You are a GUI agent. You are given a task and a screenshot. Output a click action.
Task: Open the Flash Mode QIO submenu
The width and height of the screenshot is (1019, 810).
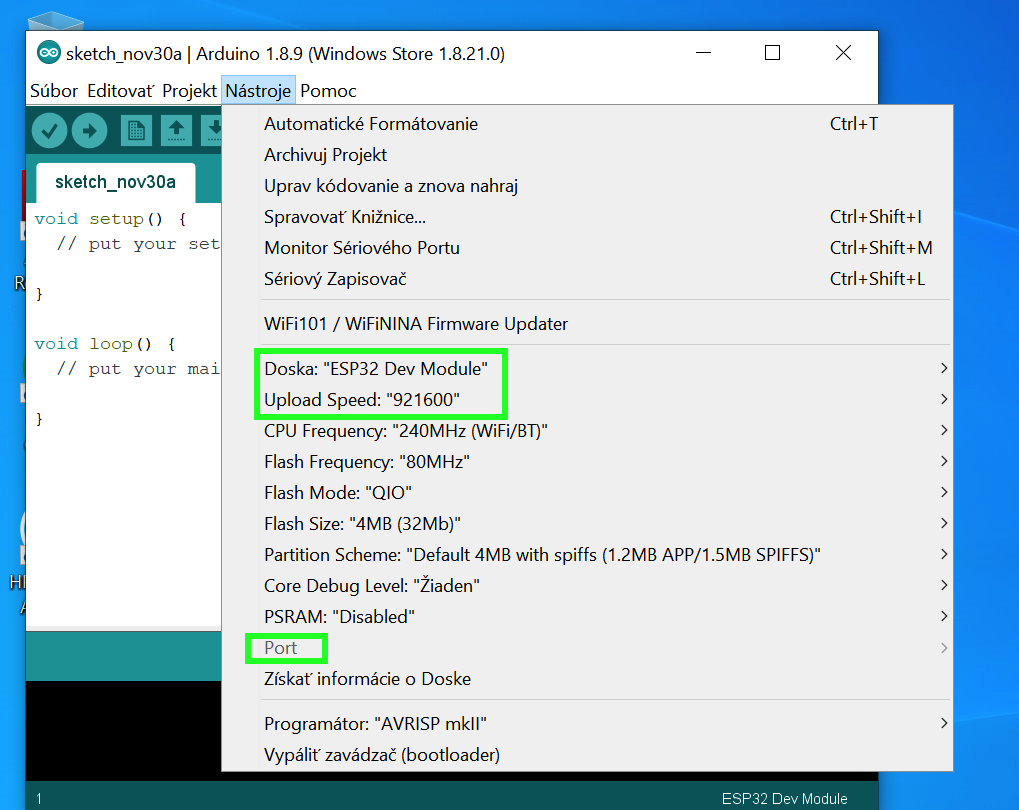pos(337,493)
